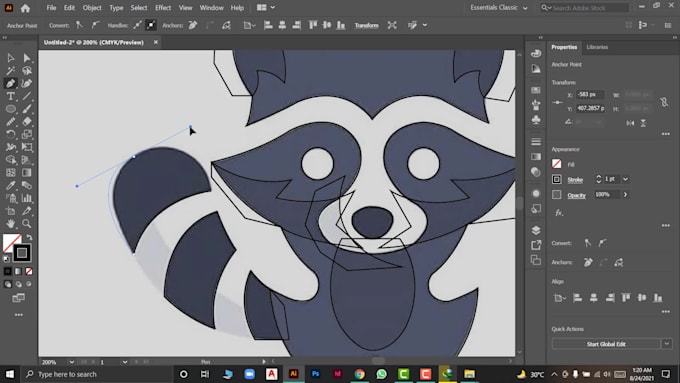Set paint type to solid Color
The image size is (680, 383).
[8, 272]
